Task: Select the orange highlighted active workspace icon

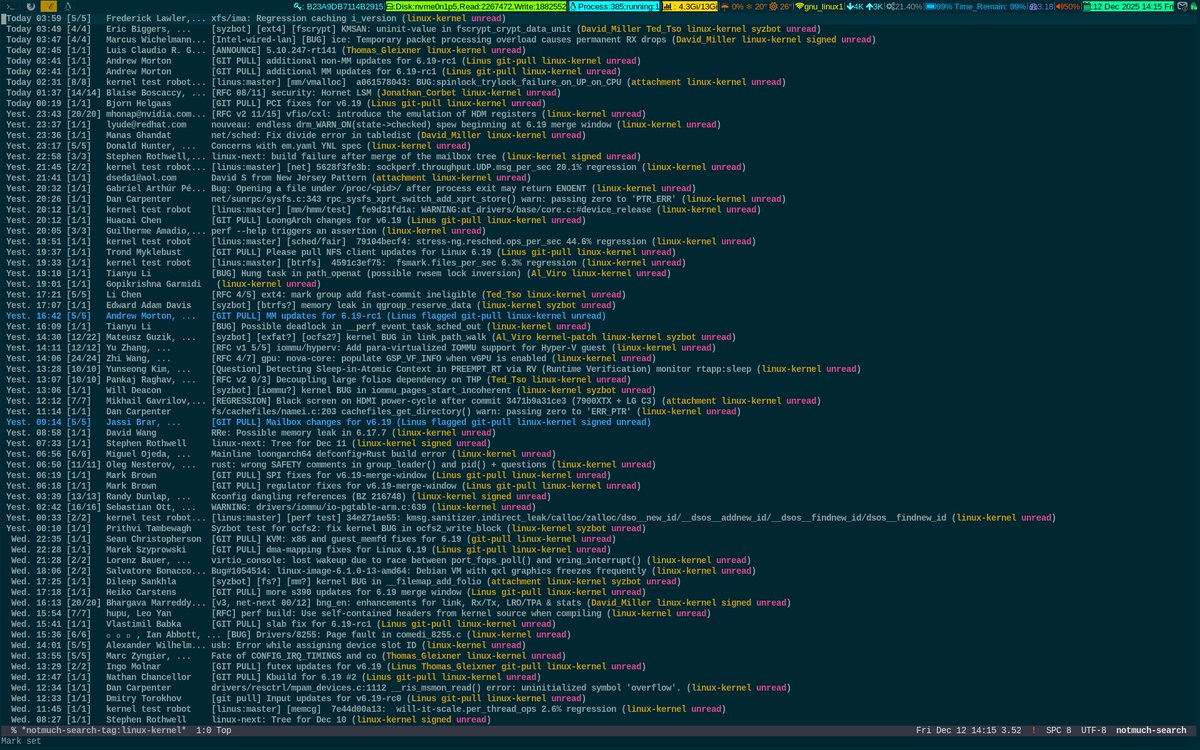Action: pos(49,6)
